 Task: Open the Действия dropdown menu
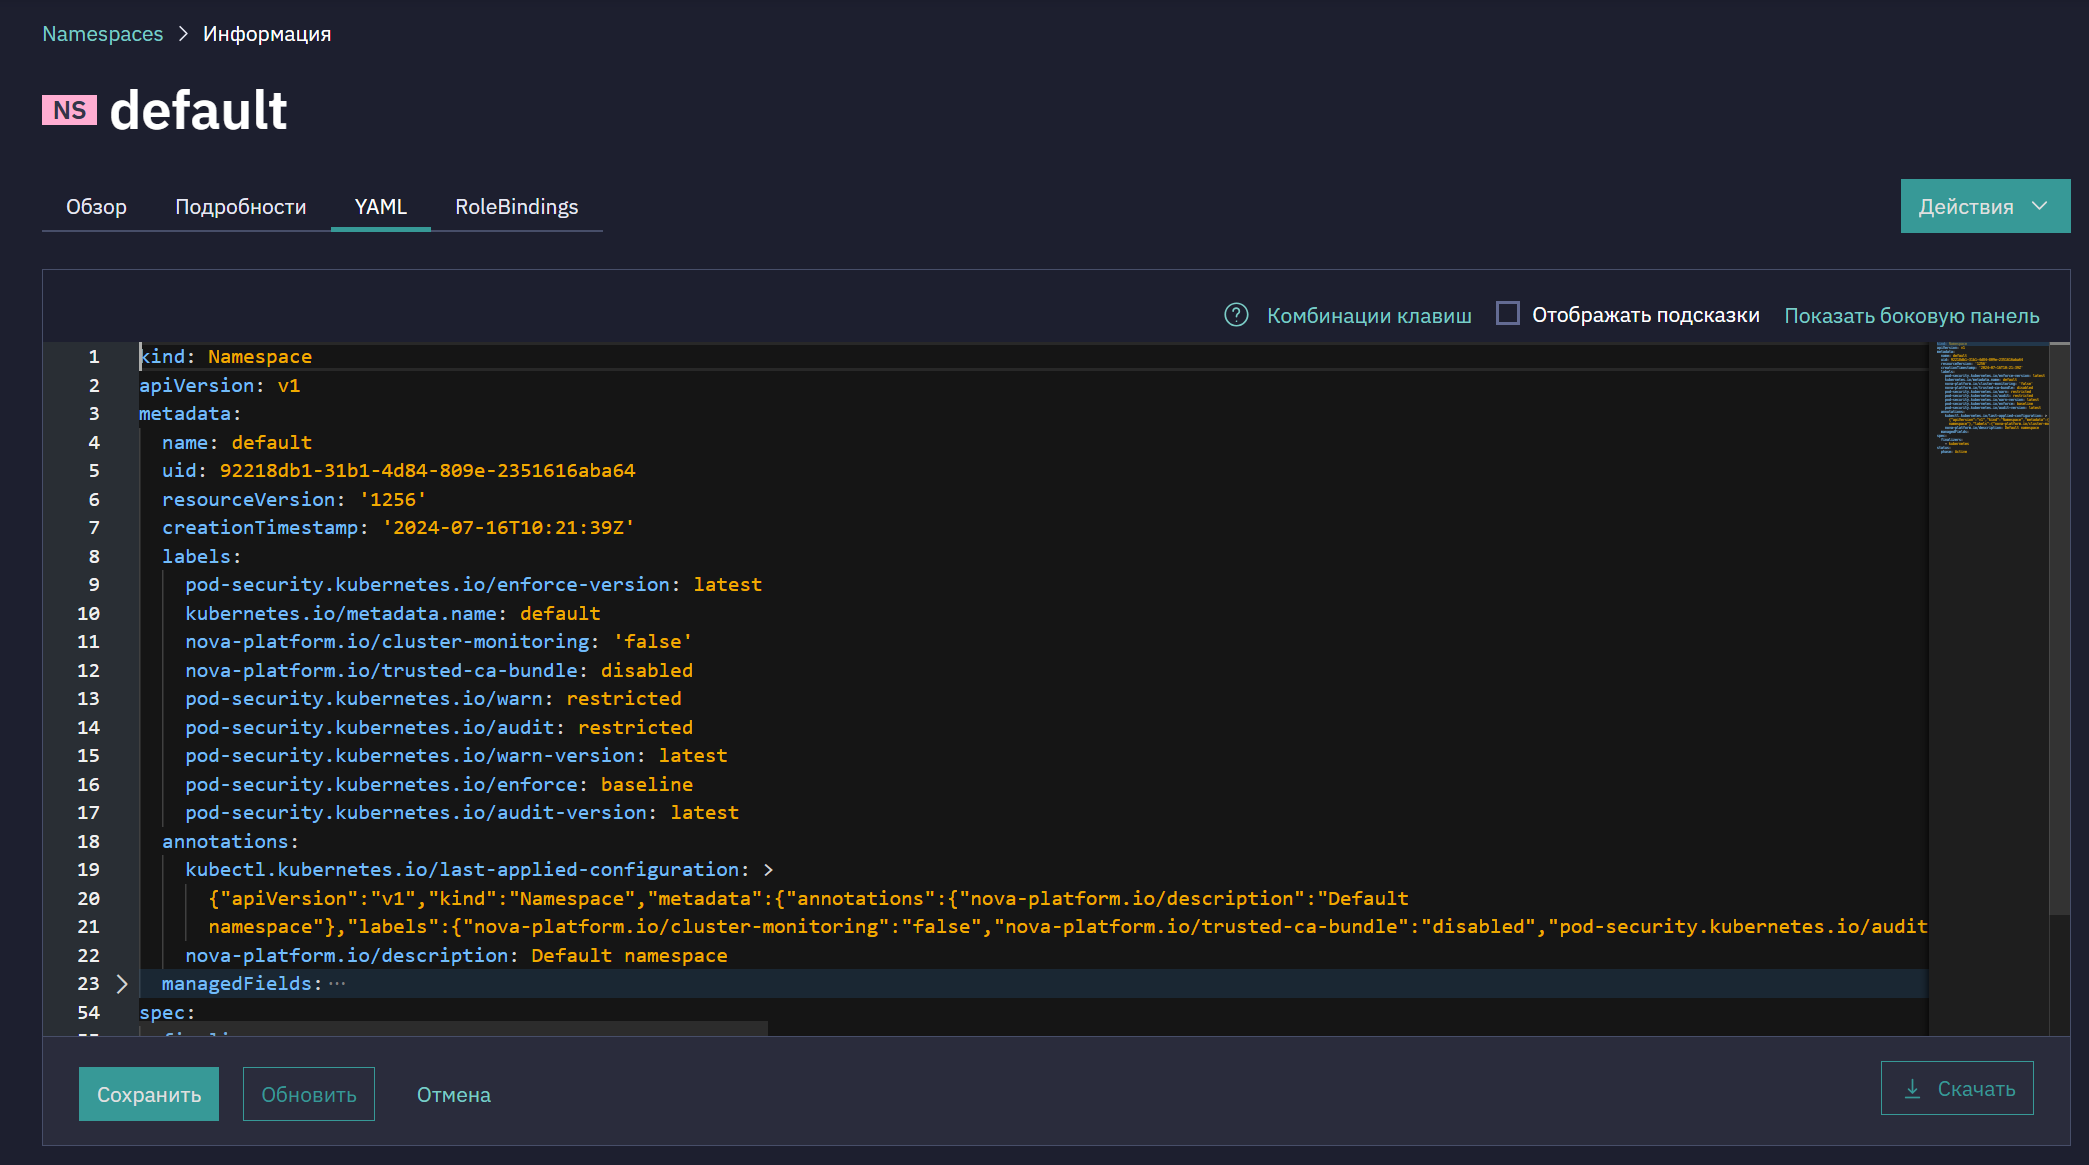[1985, 206]
